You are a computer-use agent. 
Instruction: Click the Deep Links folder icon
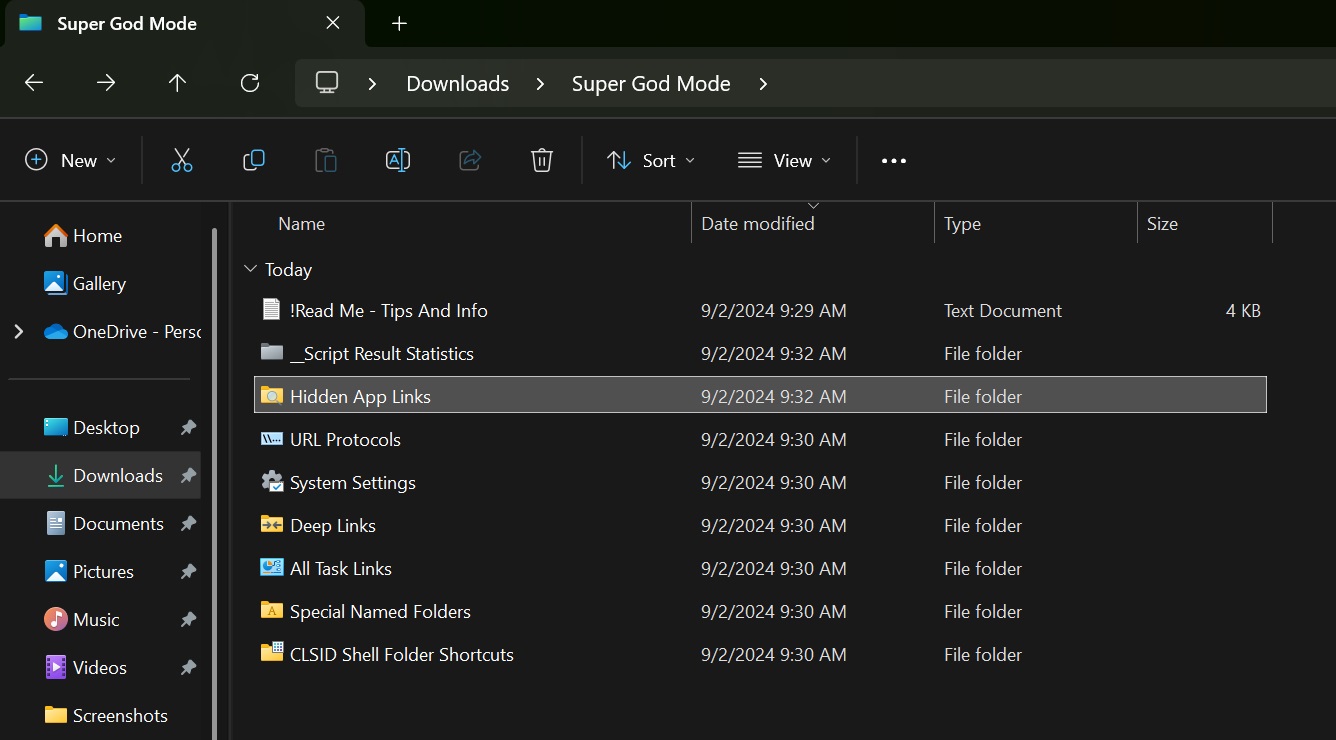coord(272,524)
